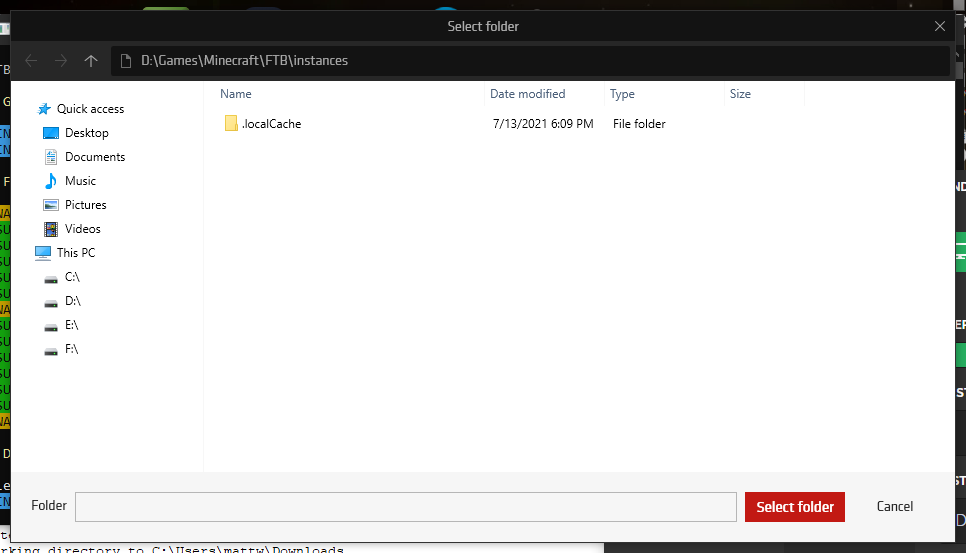
Task: Click the Documents page icon
Action: [x=51, y=157]
